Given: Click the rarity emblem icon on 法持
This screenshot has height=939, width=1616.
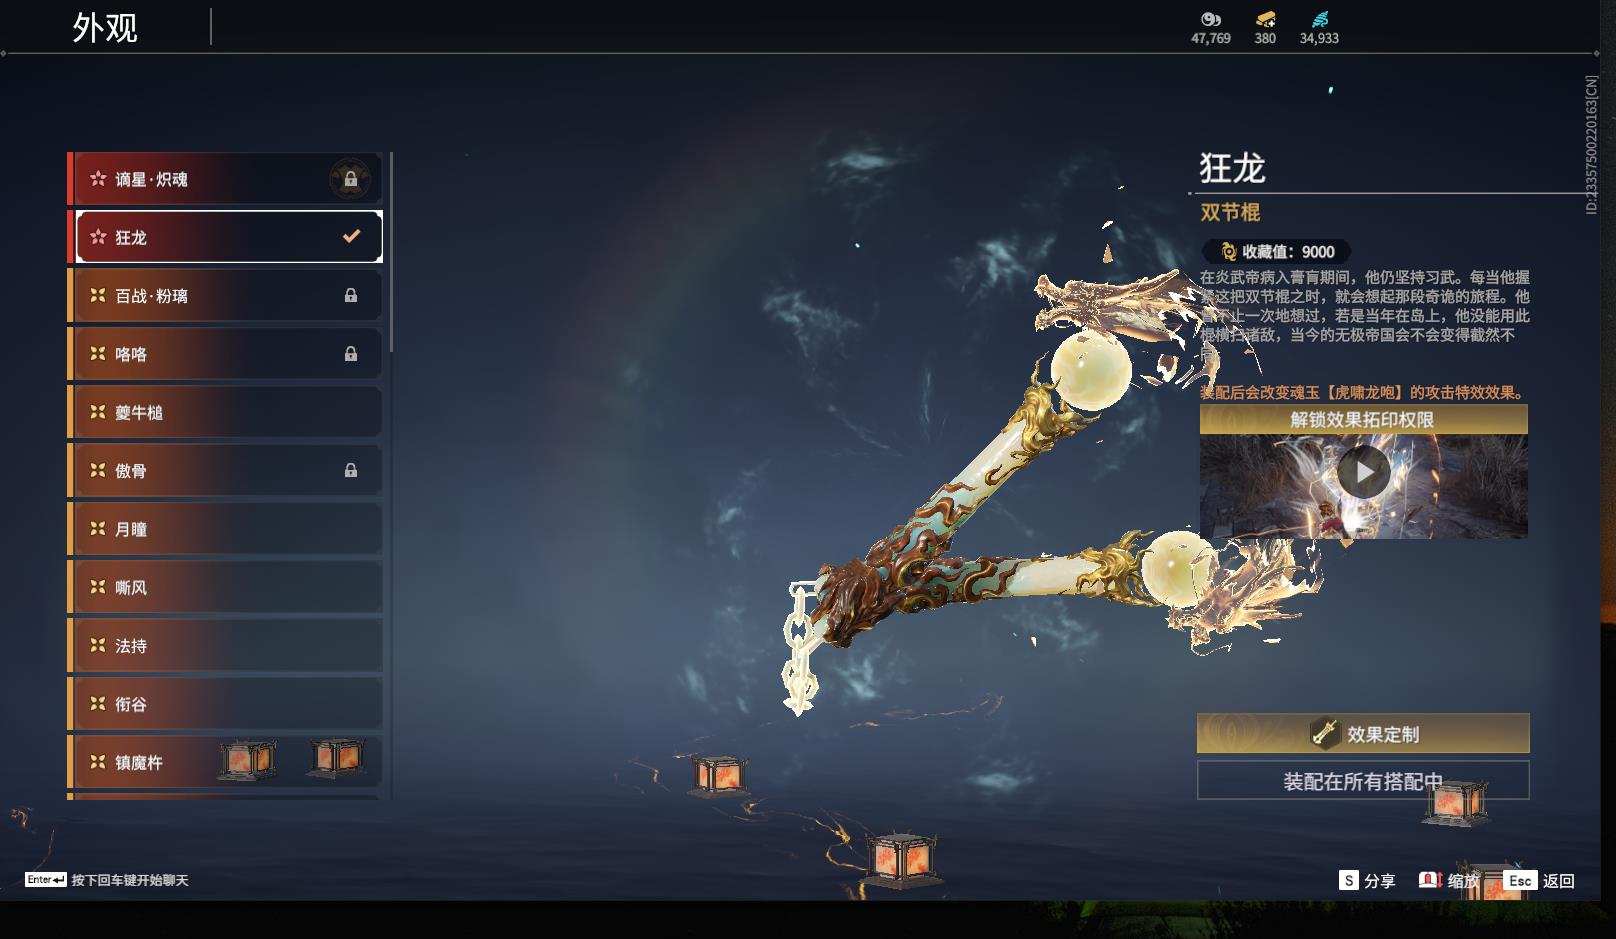Looking at the screenshot, I should coord(98,645).
